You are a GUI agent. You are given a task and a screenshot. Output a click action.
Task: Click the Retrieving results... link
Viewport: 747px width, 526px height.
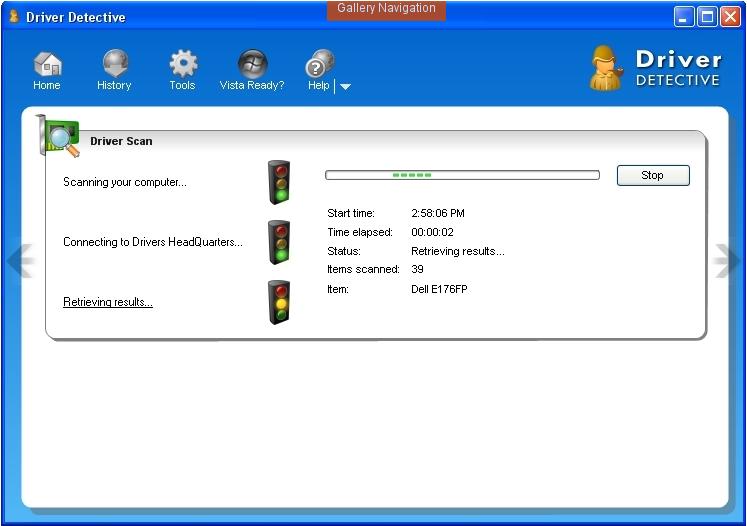108,302
